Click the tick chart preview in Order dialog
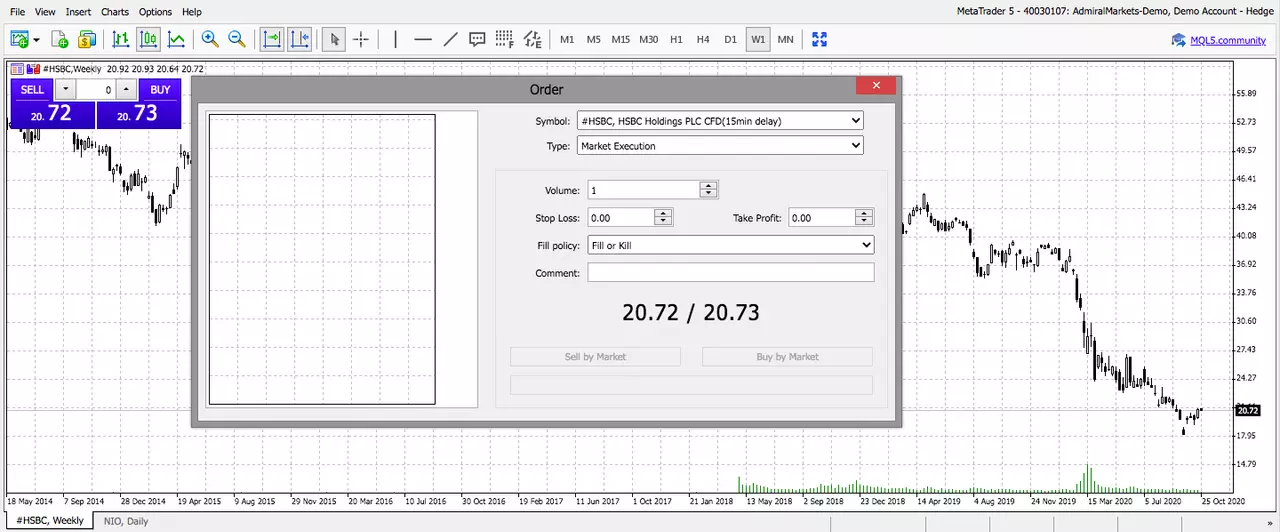The image size is (1280, 532). (x=322, y=259)
